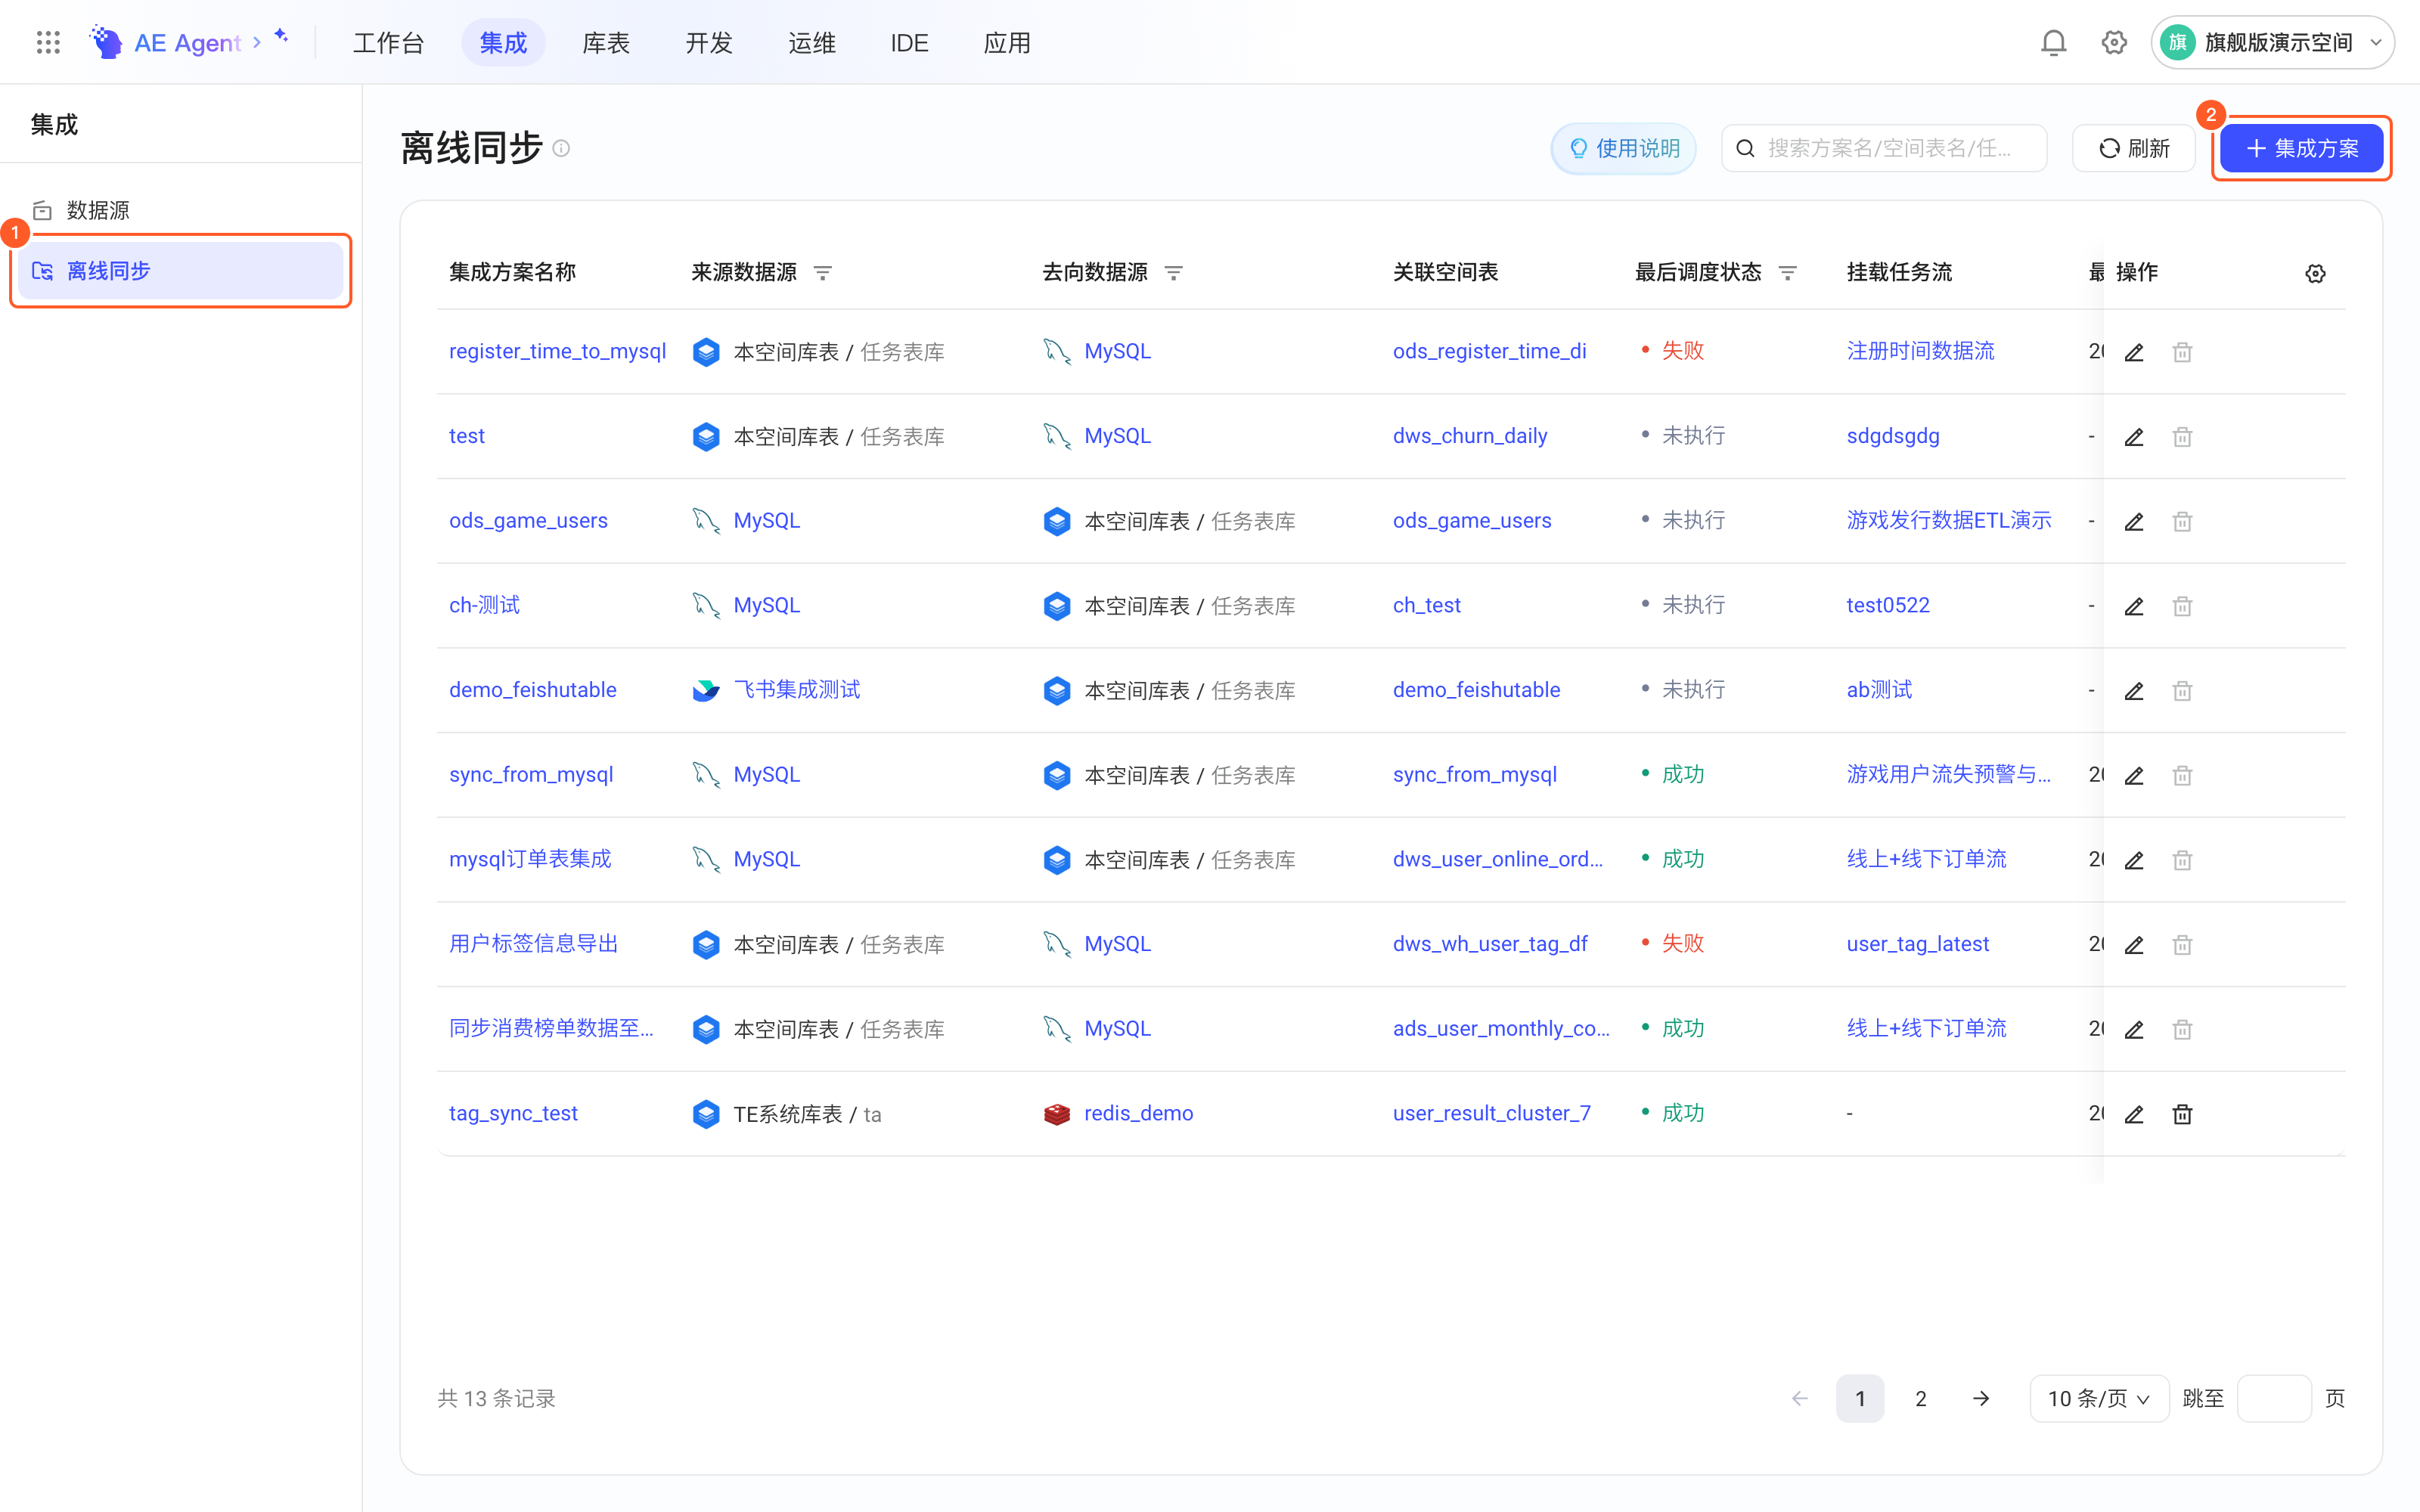Image resolution: width=2420 pixels, height=1512 pixels.
Task: Filter by 去向数据源 column
Action: [x=1174, y=273]
